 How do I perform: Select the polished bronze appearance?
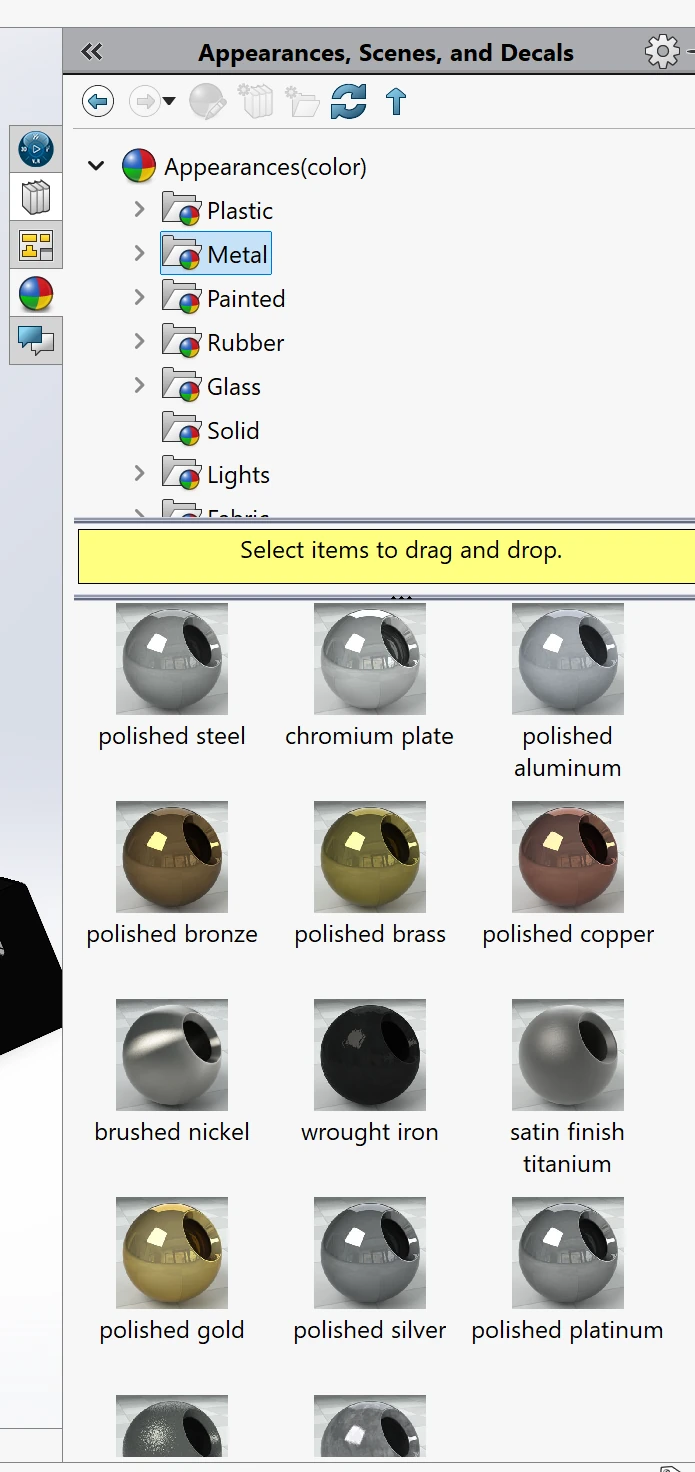(x=172, y=856)
